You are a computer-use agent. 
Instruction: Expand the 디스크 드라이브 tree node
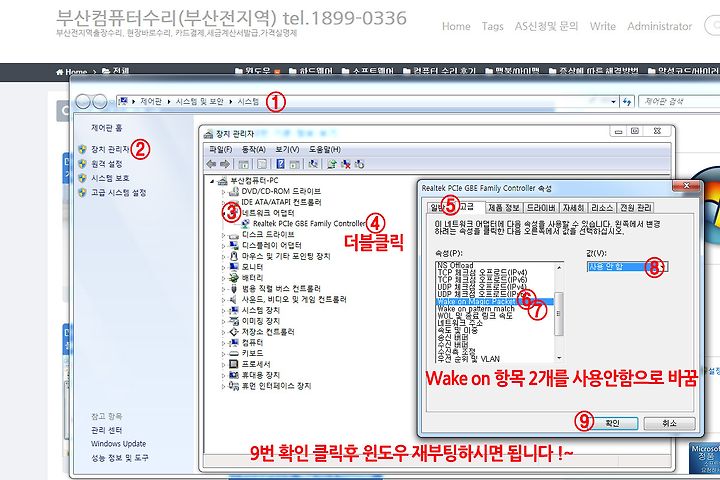[x=224, y=235]
